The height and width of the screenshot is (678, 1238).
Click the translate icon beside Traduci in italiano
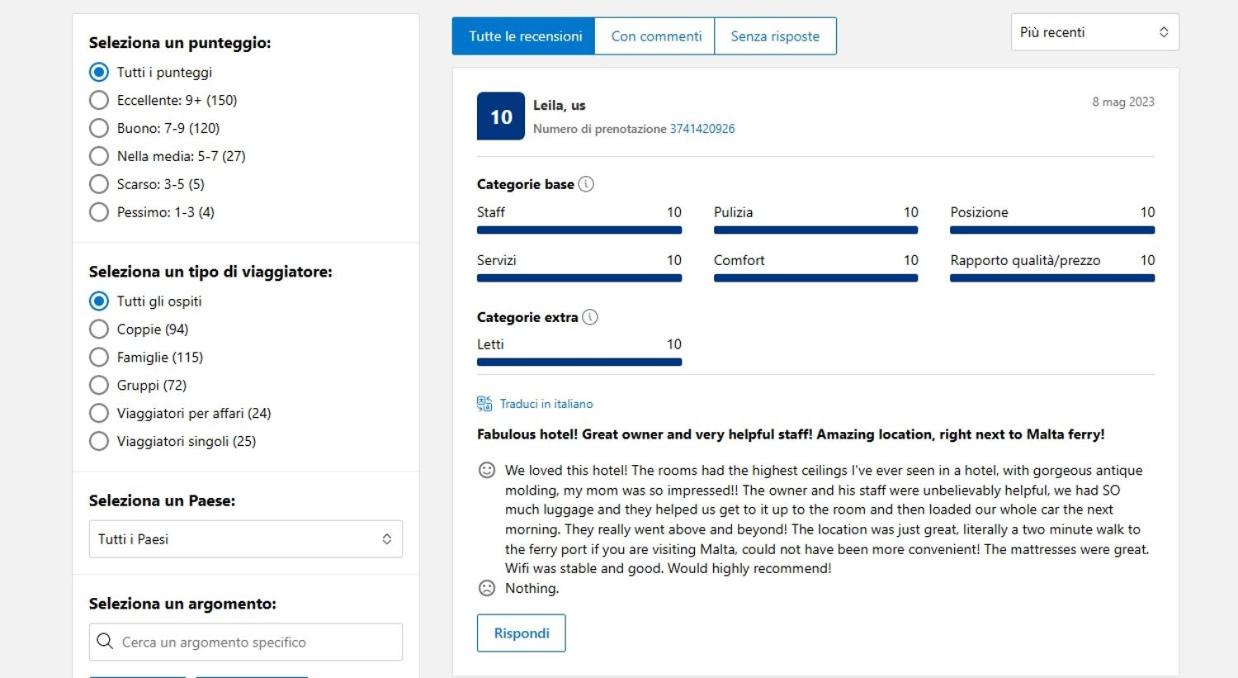pyautogui.click(x=485, y=404)
